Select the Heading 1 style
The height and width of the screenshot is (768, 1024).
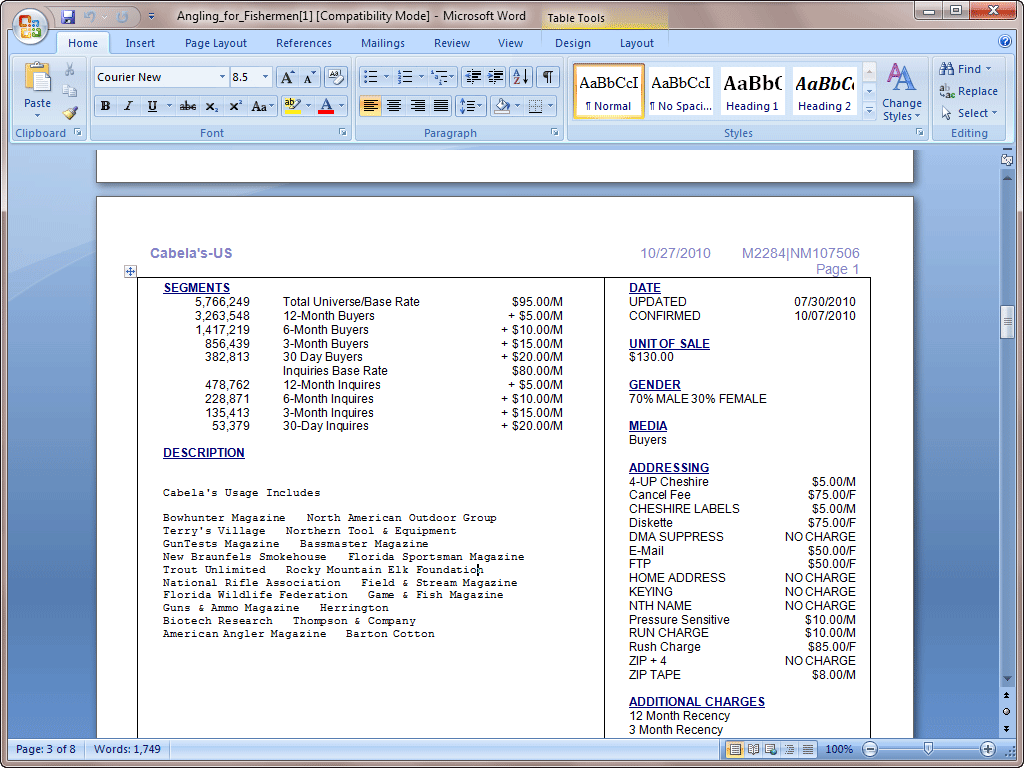[752, 91]
